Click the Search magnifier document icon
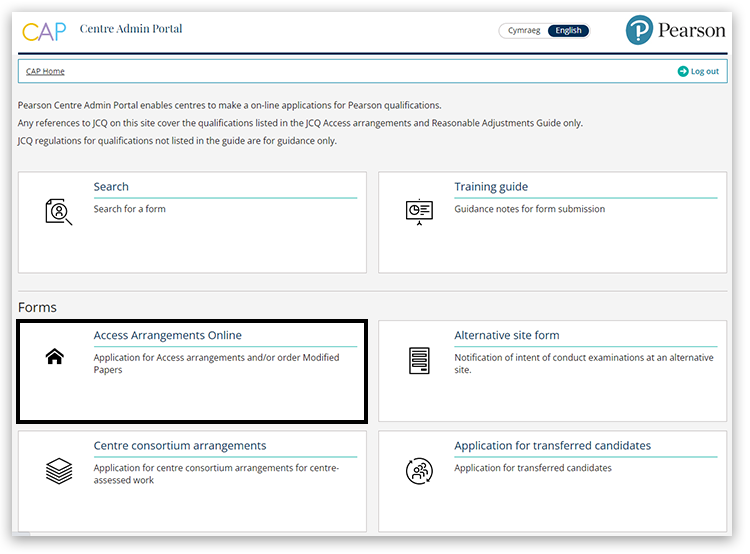The height and width of the screenshot is (554, 750). pyautogui.click(x=59, y=211)
